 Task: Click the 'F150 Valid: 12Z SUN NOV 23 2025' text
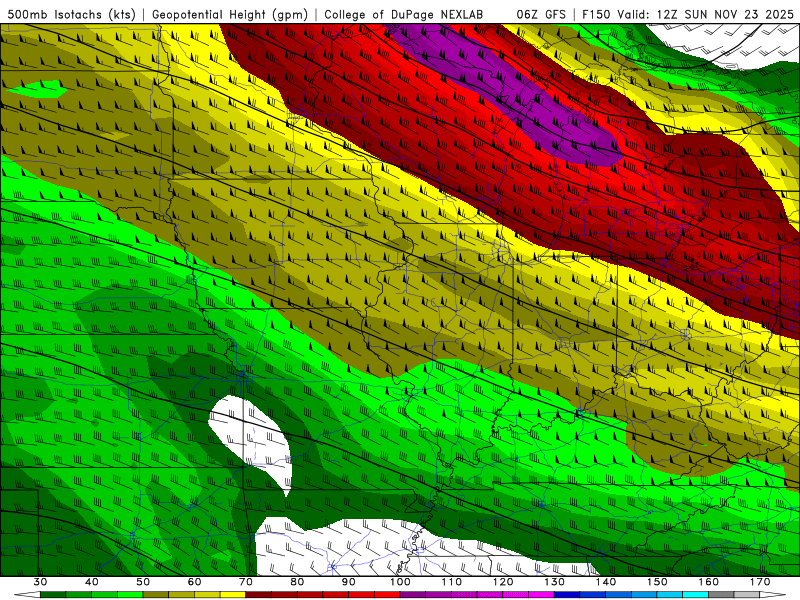pos(687,15)
